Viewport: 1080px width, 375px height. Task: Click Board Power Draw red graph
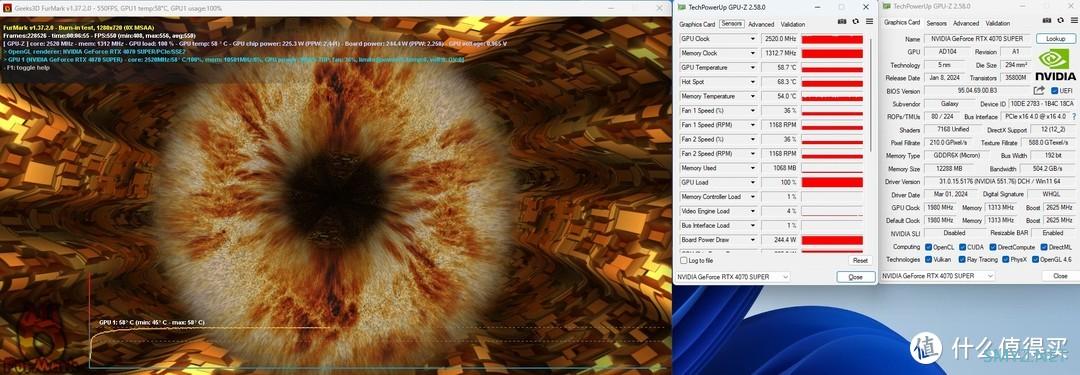tap(832, 240)
